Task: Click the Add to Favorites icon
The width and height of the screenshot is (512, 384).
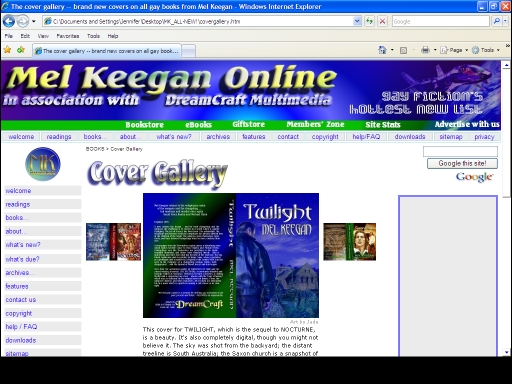Action: [x=21, y=50]
